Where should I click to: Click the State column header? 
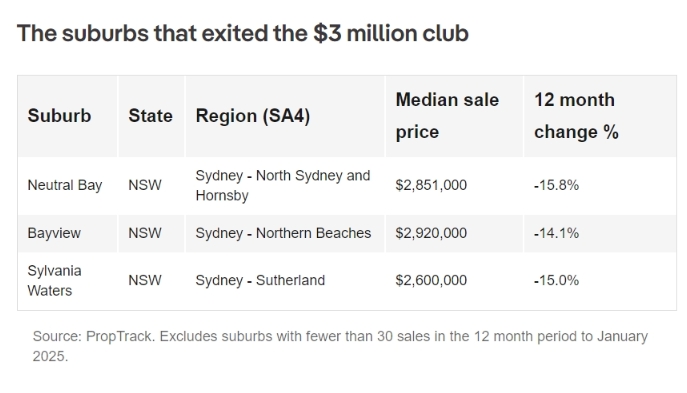click(x=150, y=116)
